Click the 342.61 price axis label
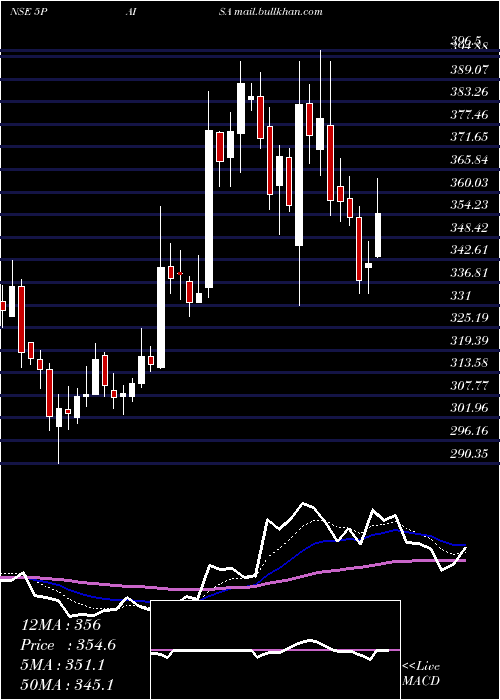Image resolution: width=500 pixels, height=700 pixels. click(x=469, y=250)
